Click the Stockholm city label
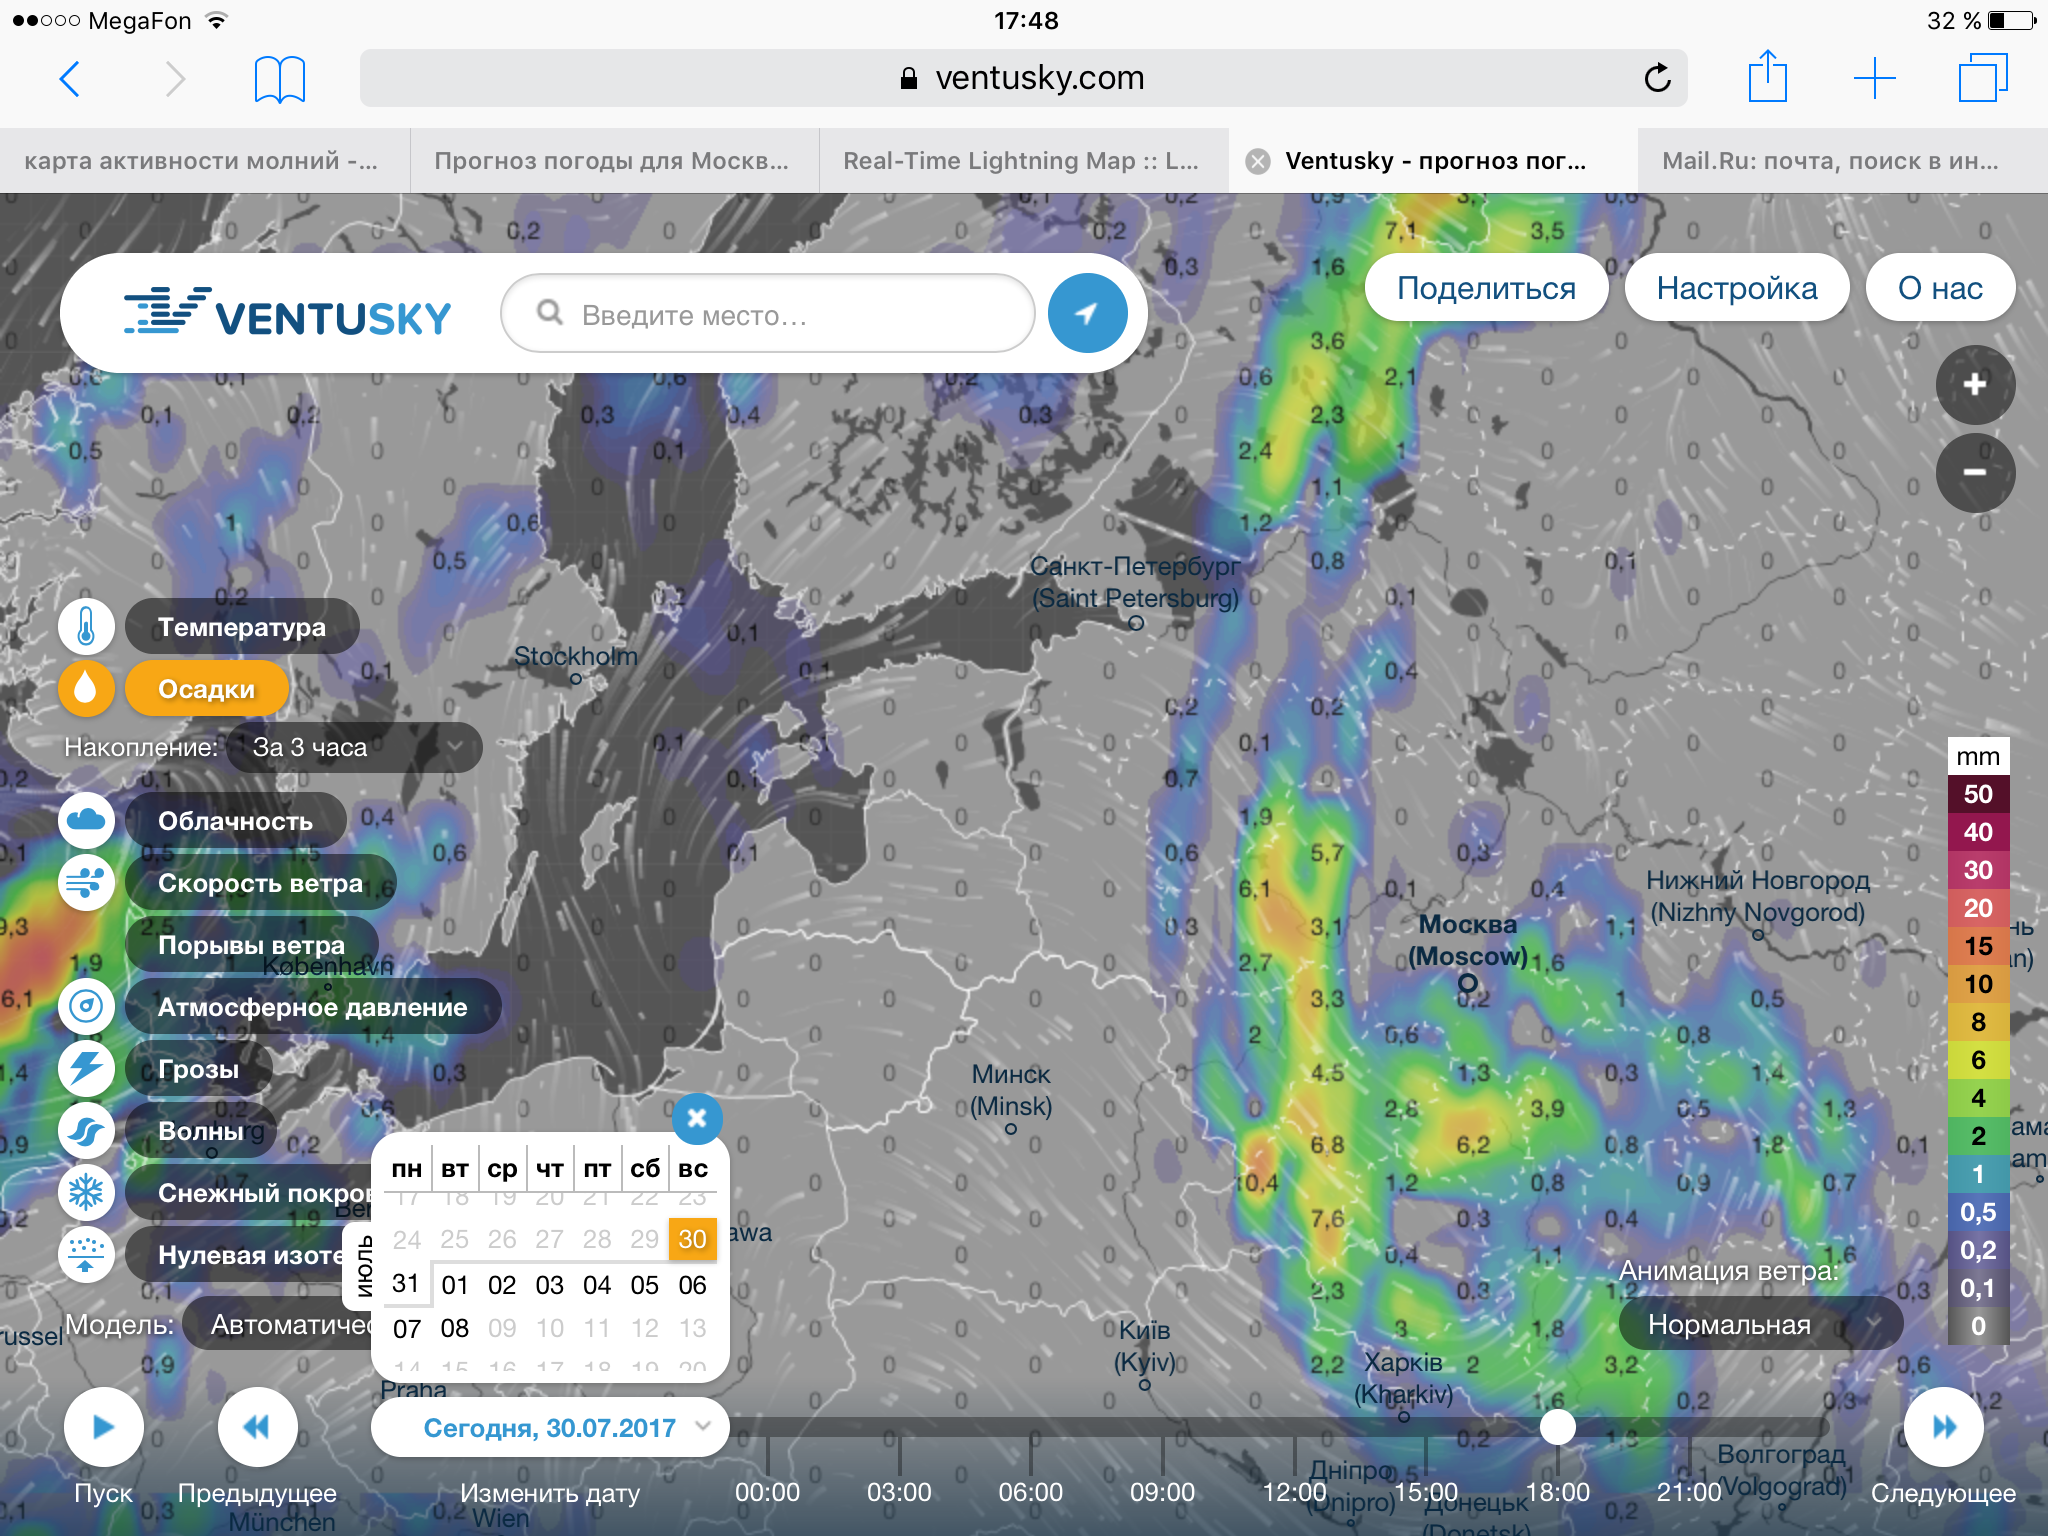 (x=575, y=656)
